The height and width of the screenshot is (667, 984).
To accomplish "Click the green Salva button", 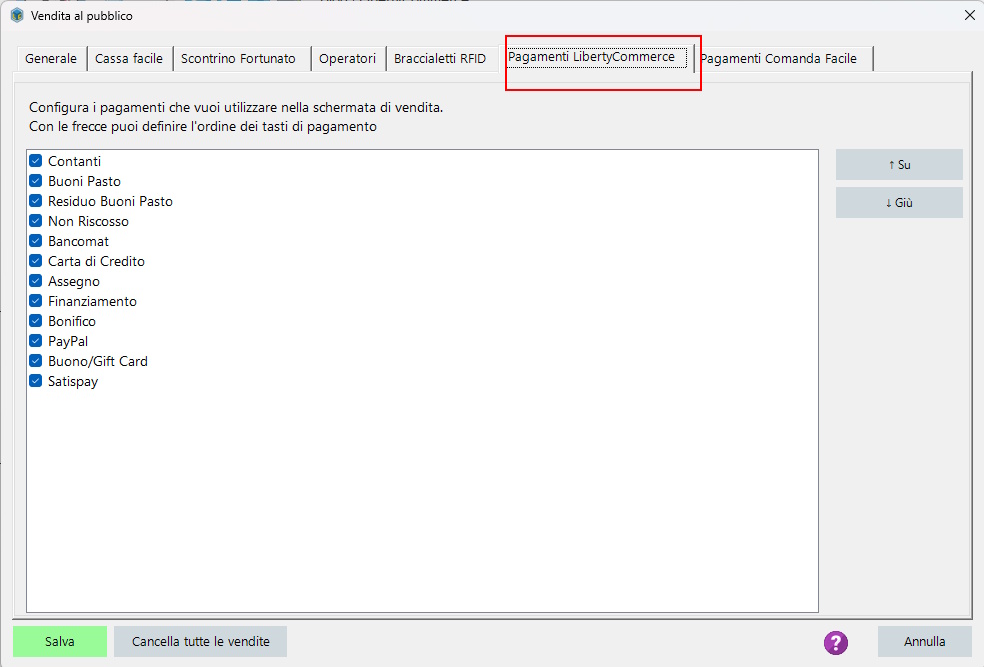I will coord(60,641).
